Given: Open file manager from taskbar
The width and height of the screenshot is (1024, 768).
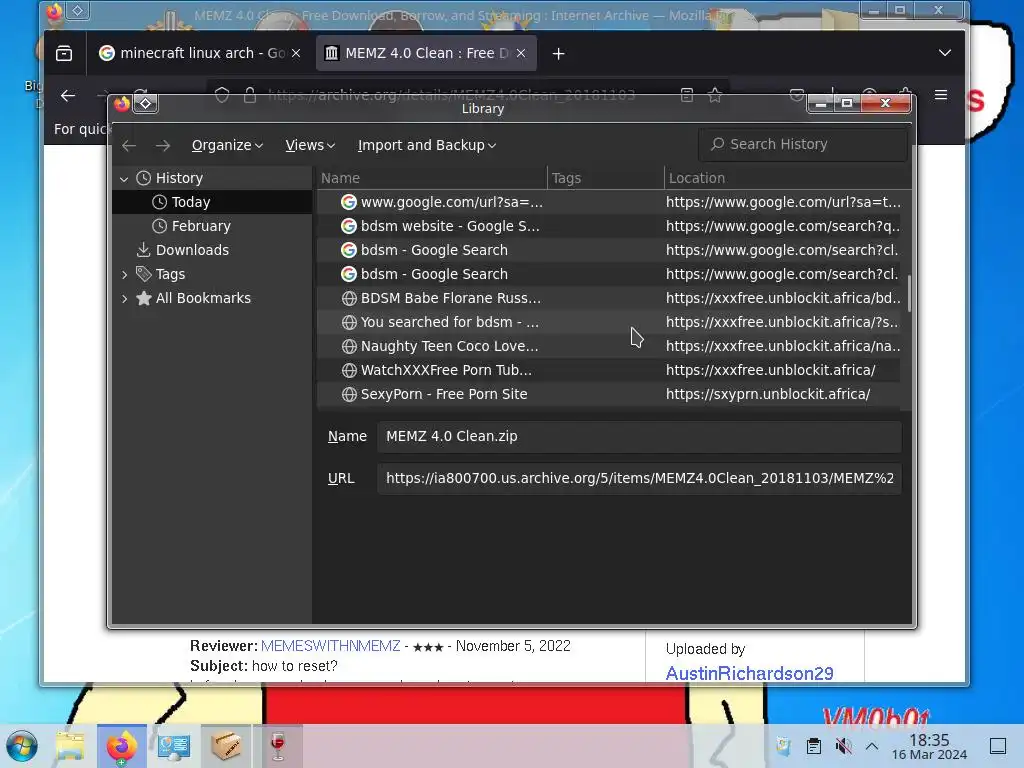Looking at the screenshot, I should tap(70, 746).
